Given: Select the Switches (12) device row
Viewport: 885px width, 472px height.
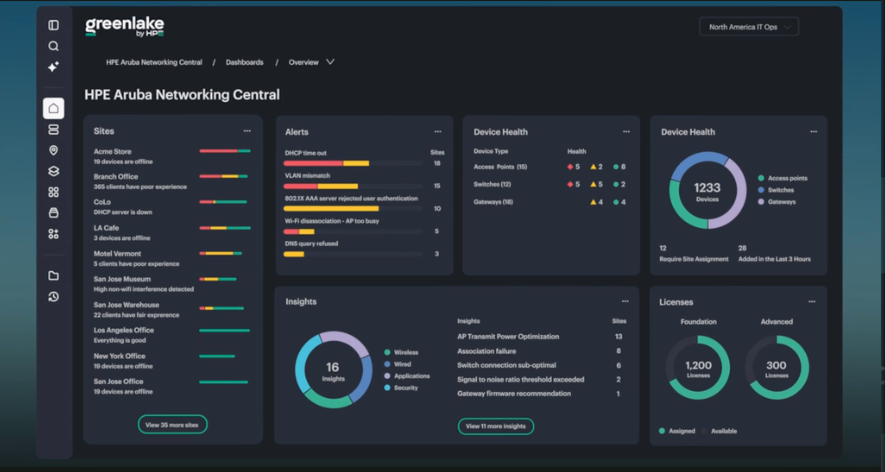Looking at the screenshot, I should click(550, 184).
